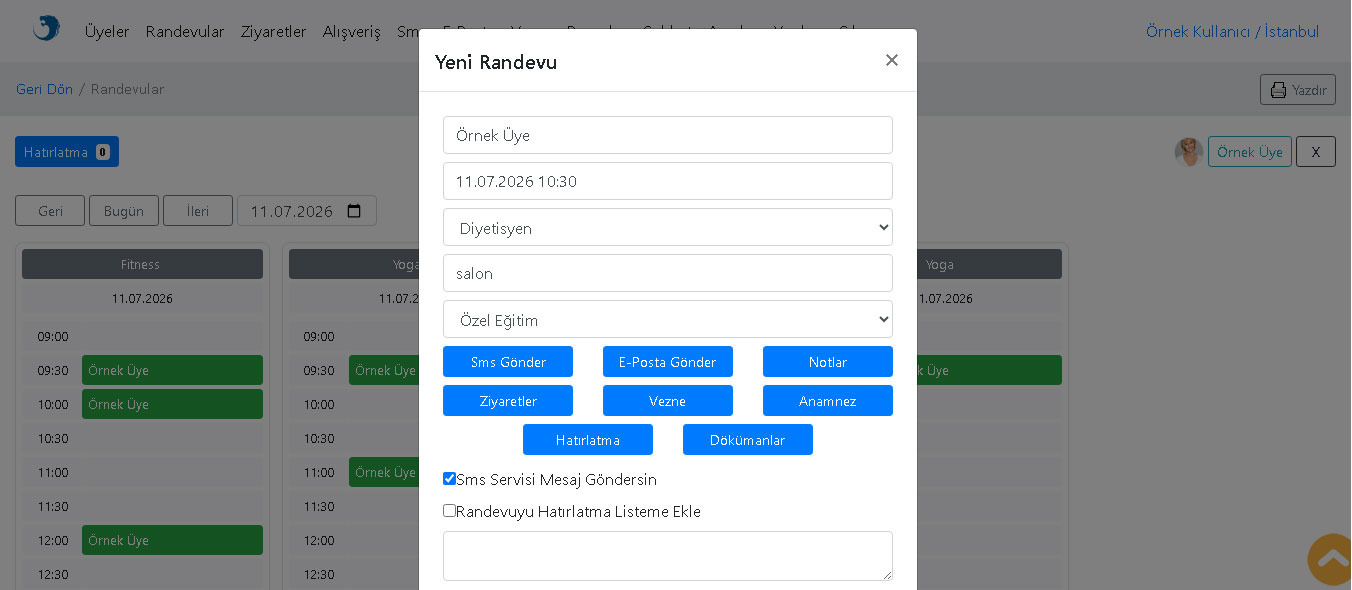This screenshot has height=590, width=1352.
Task: Click the printer icon on Yazdır
Action: click(x=1278, y=90)
